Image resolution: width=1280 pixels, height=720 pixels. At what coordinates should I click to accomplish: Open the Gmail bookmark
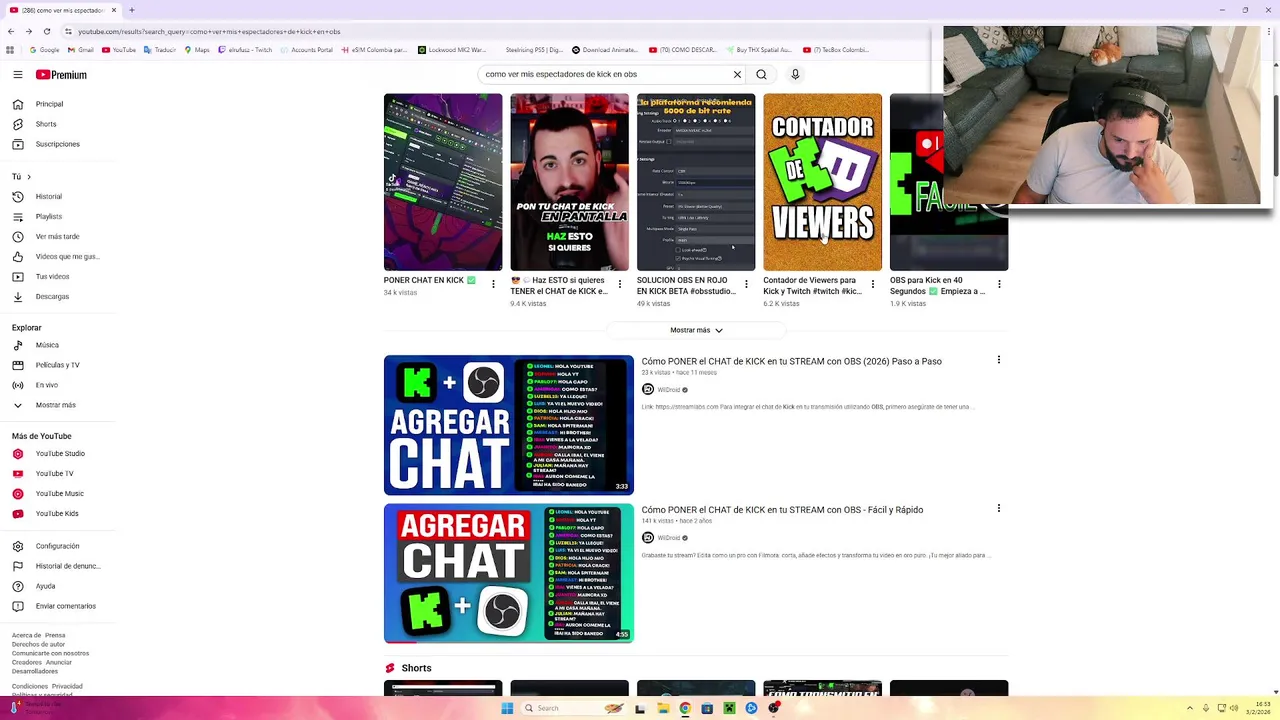(81, 50)
